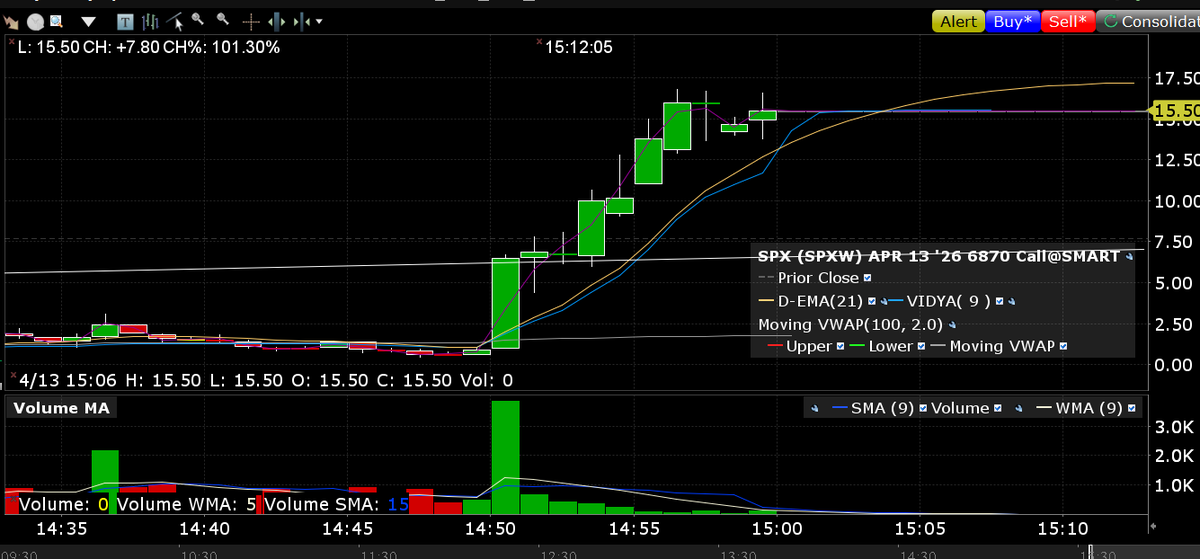This screenshot has width=1200, height=559.
Task: Click the timeline scrollbar handle near 15:30
Action: [x=1093, y=551]
